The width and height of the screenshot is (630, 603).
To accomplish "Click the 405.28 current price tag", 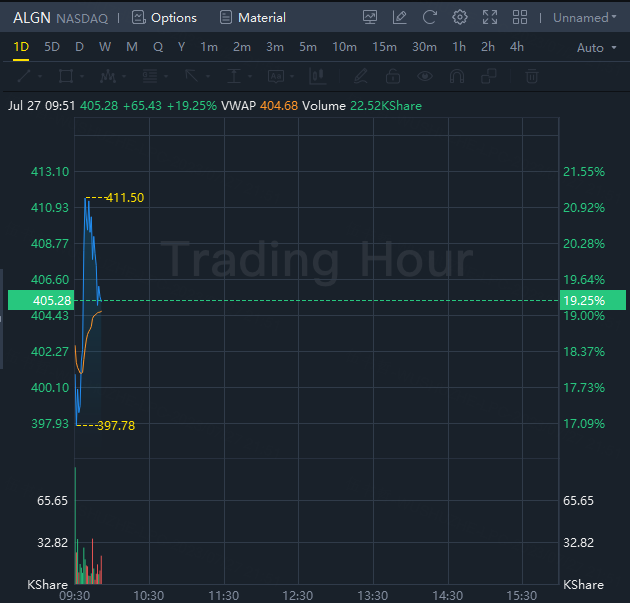I will [41, 300].
